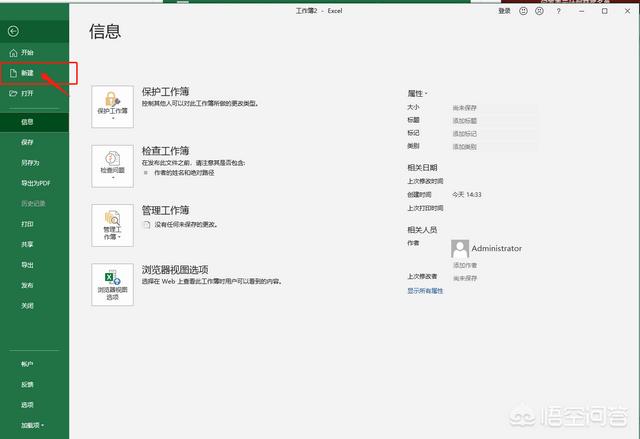Click the 开始 home icon in the sidebar
640x439 pixels.
coord(12,52)
